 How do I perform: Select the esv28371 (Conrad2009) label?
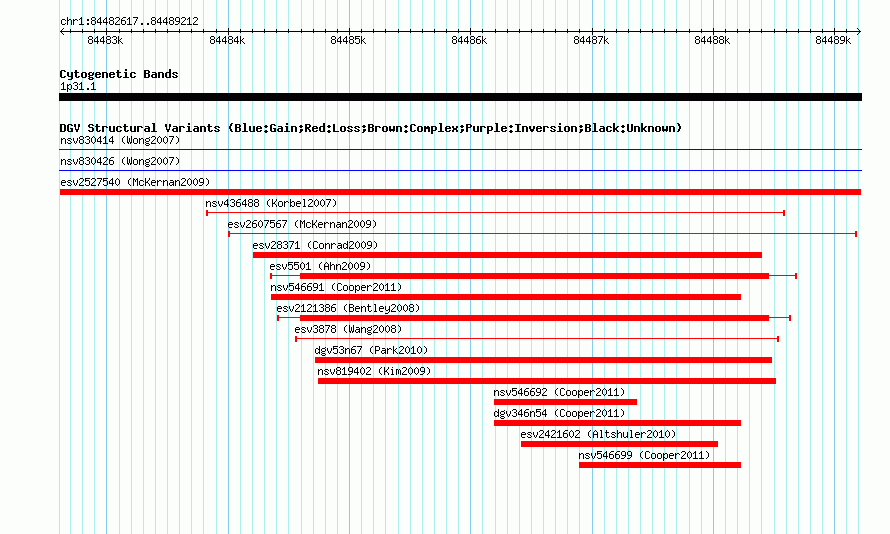(315, 245)
